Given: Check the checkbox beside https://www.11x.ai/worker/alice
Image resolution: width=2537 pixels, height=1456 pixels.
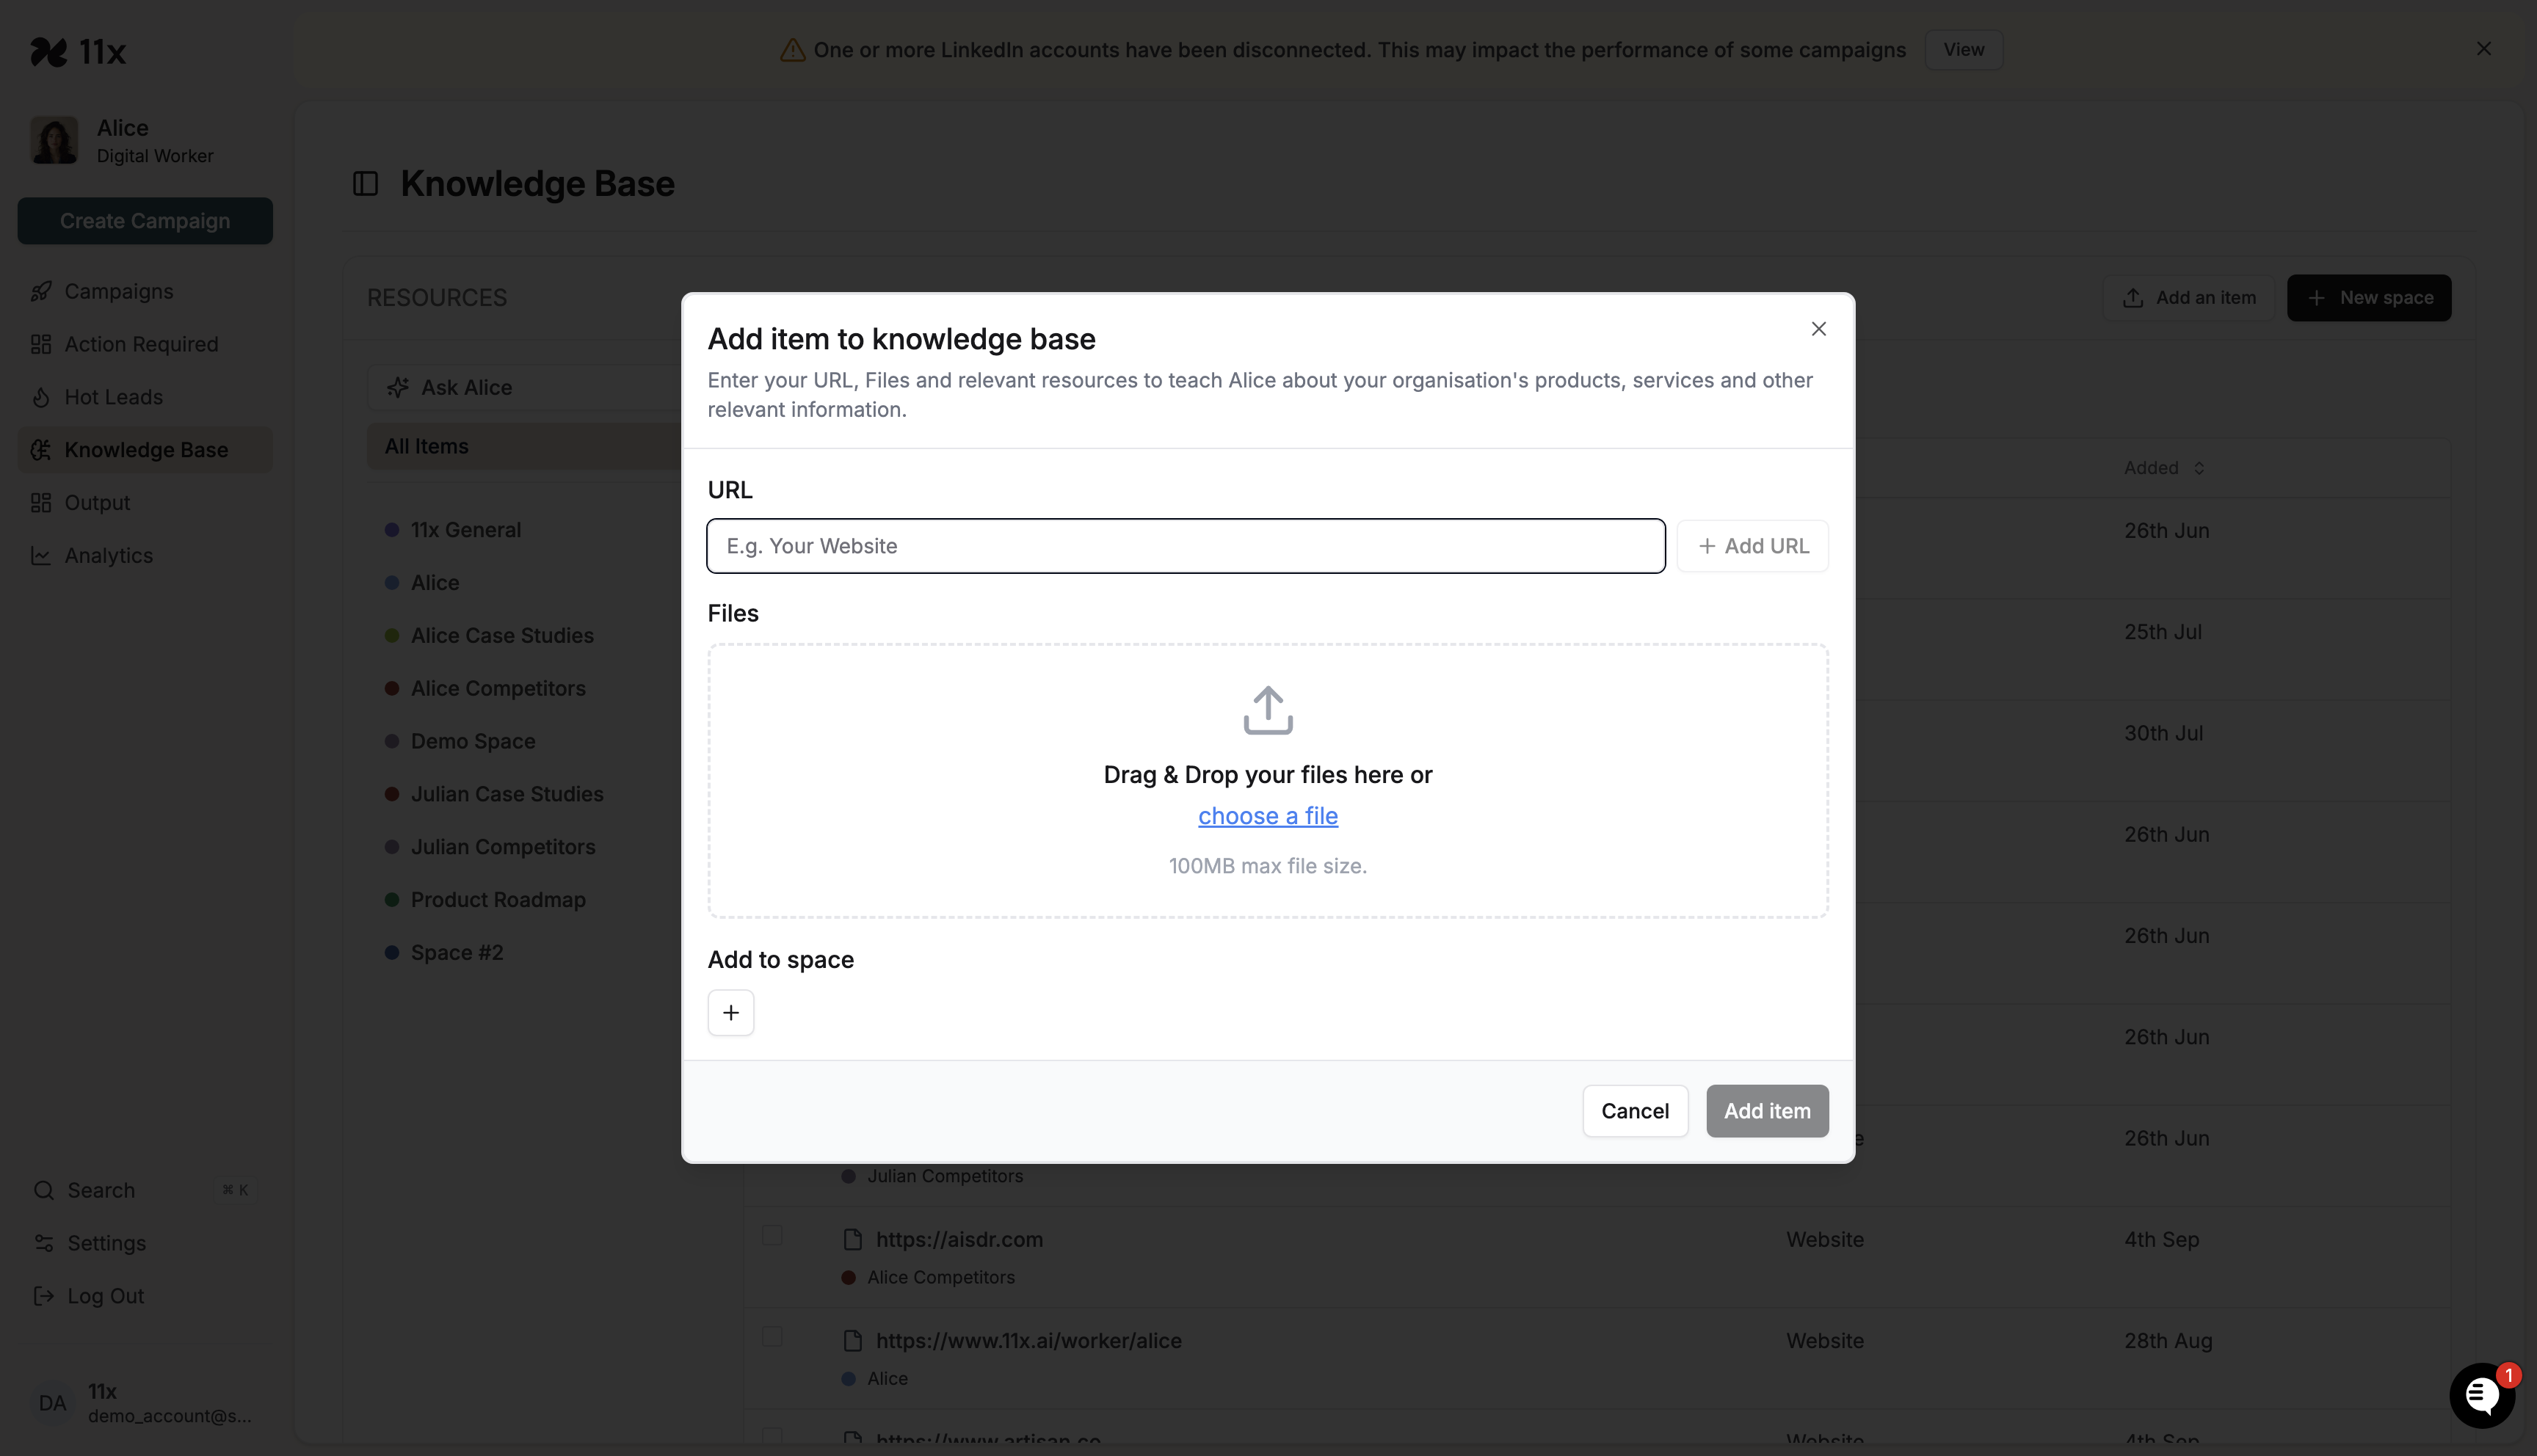Looking at the screenshot, I should click(x=771, y=1338).
